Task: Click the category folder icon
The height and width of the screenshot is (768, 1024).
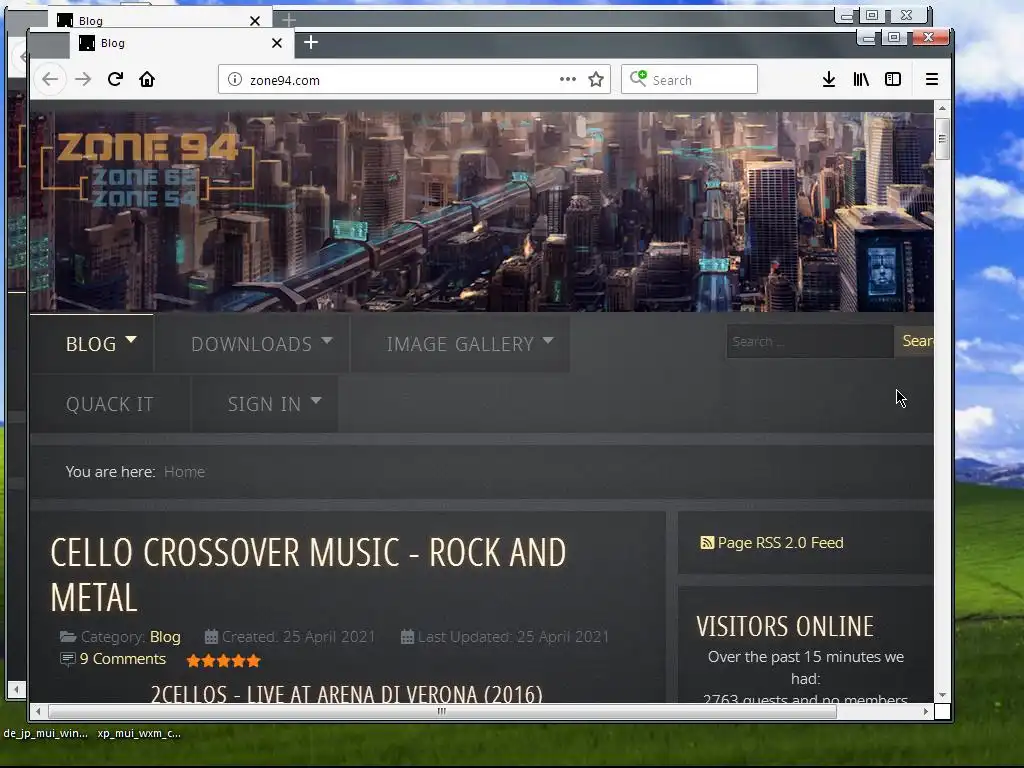Action: coord(68,637)
